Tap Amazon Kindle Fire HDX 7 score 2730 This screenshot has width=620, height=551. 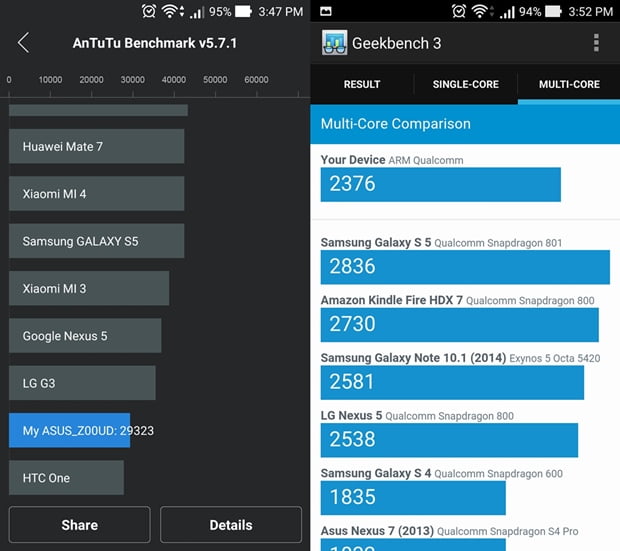(x=459, y=325)
